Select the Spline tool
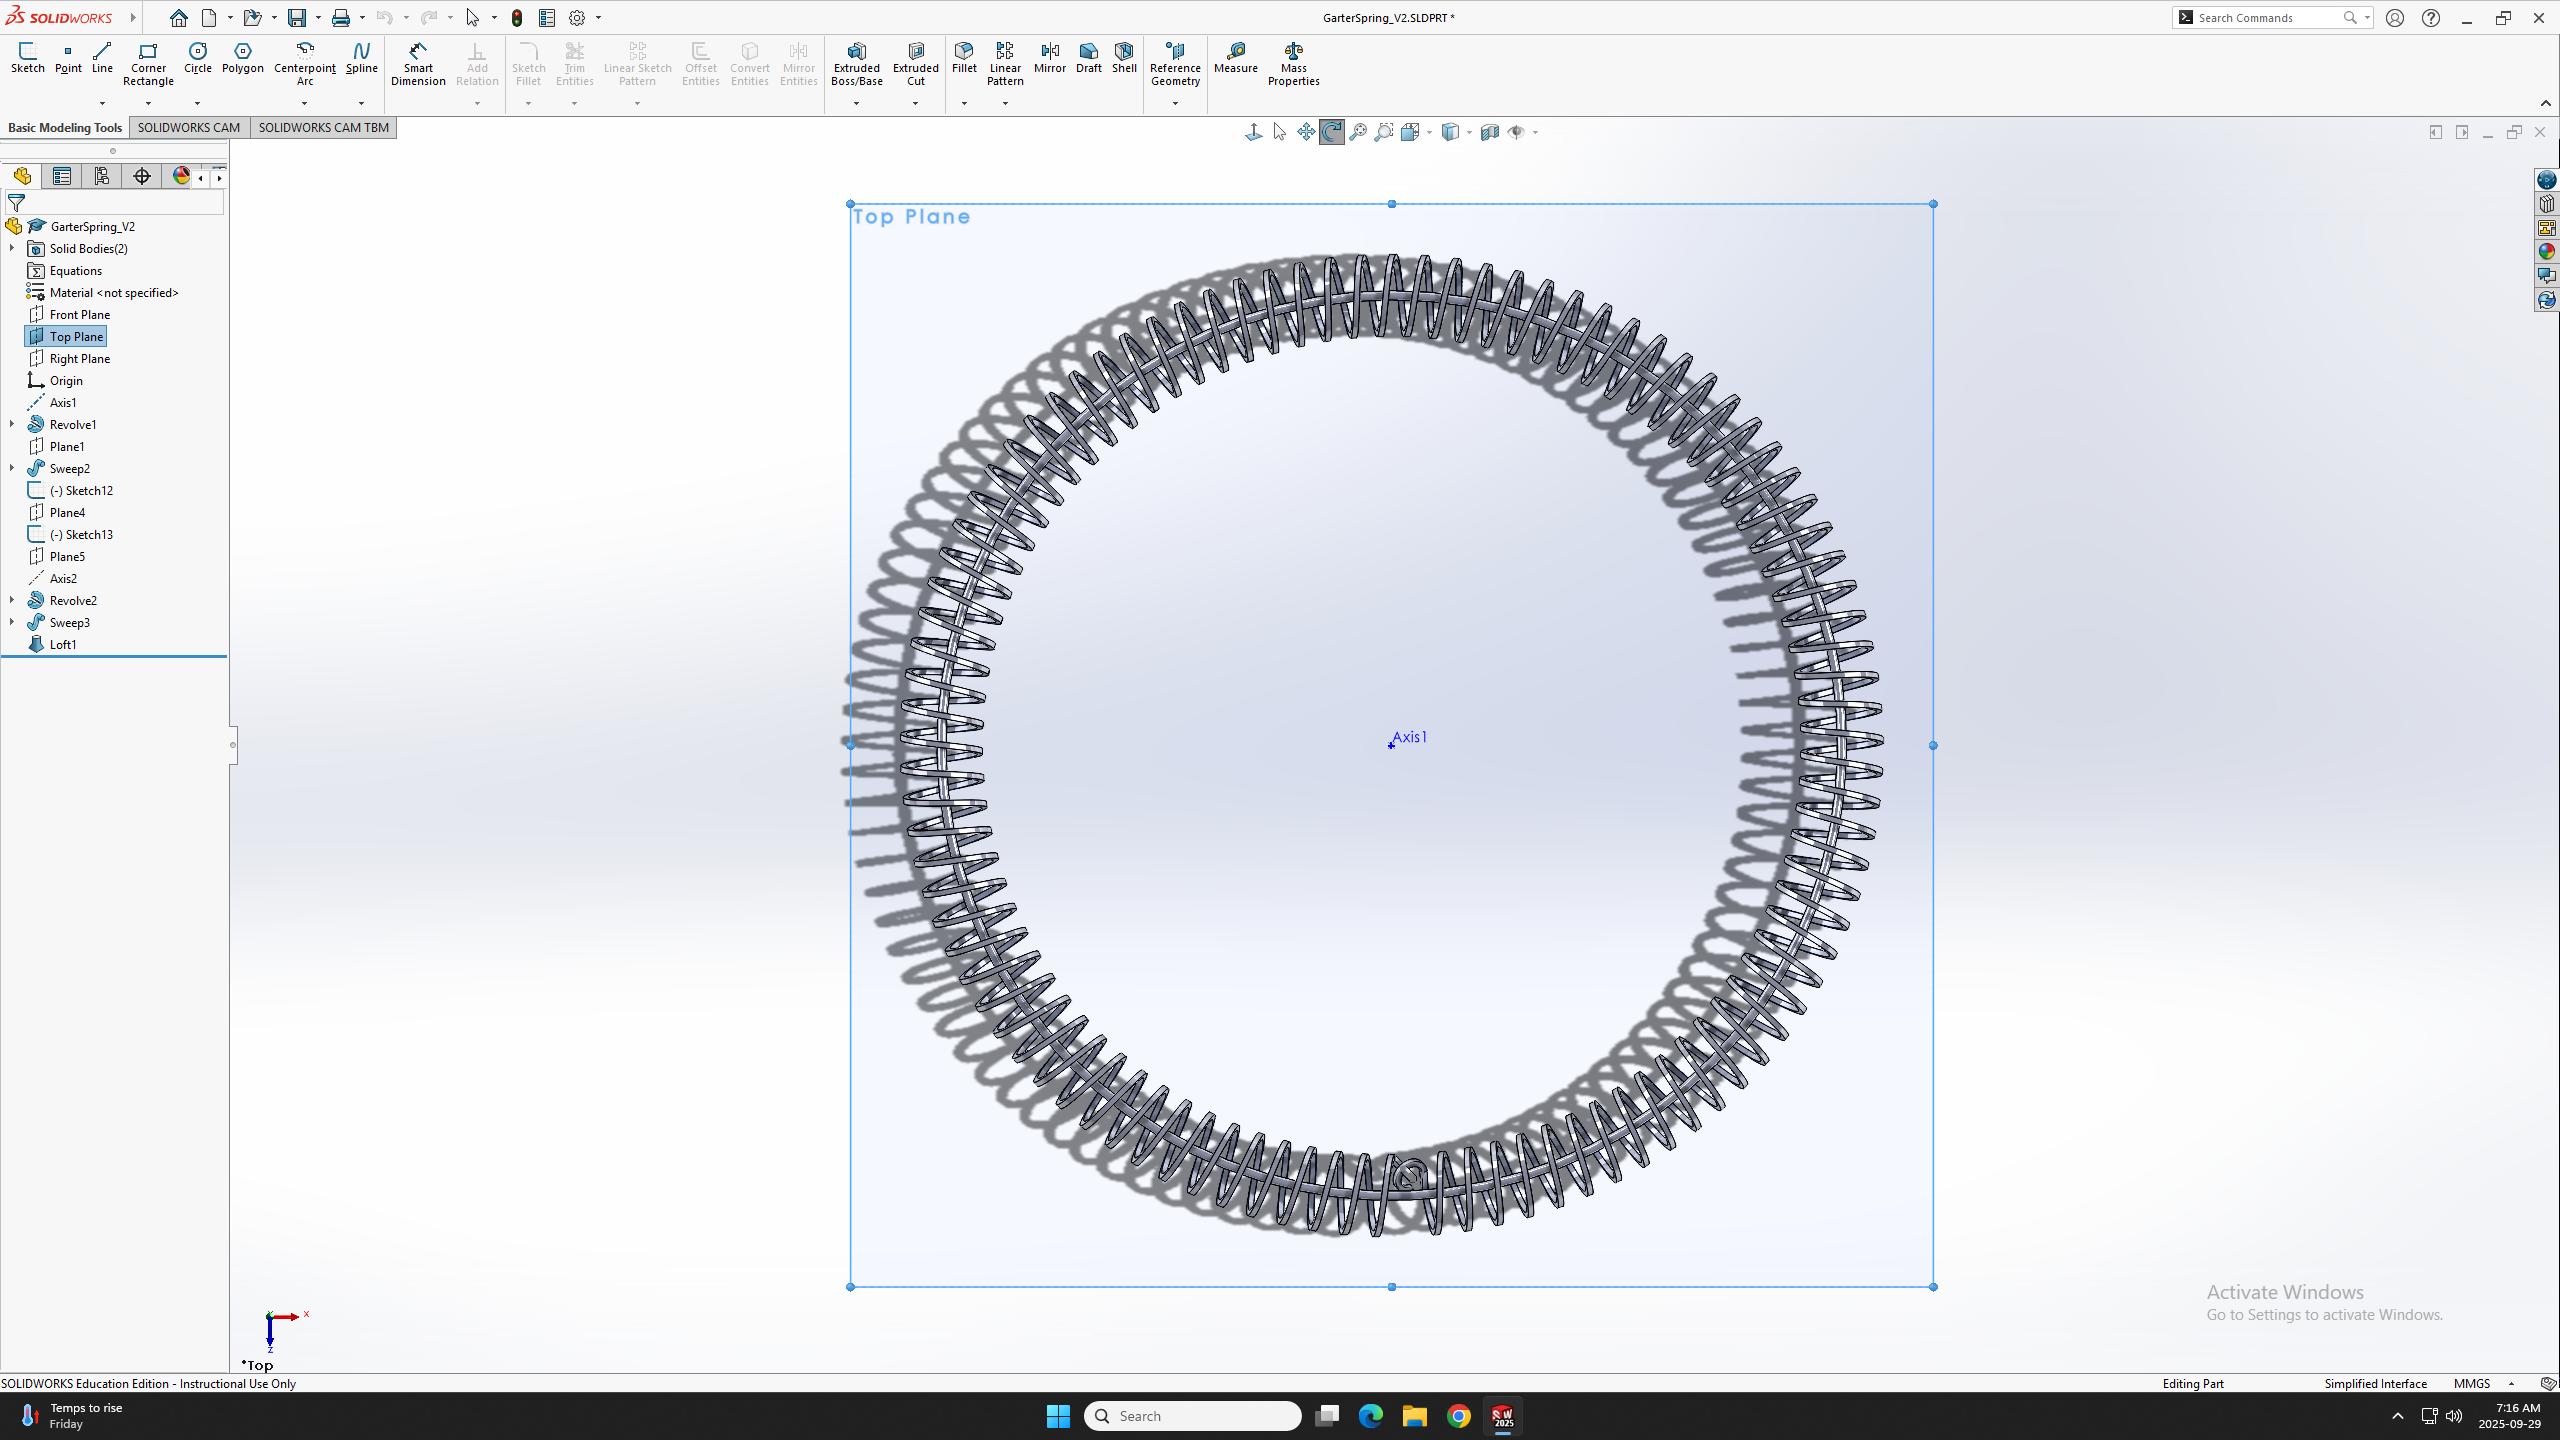The width and height of the screenshot is (2560, 1440). tap(361, 58)
